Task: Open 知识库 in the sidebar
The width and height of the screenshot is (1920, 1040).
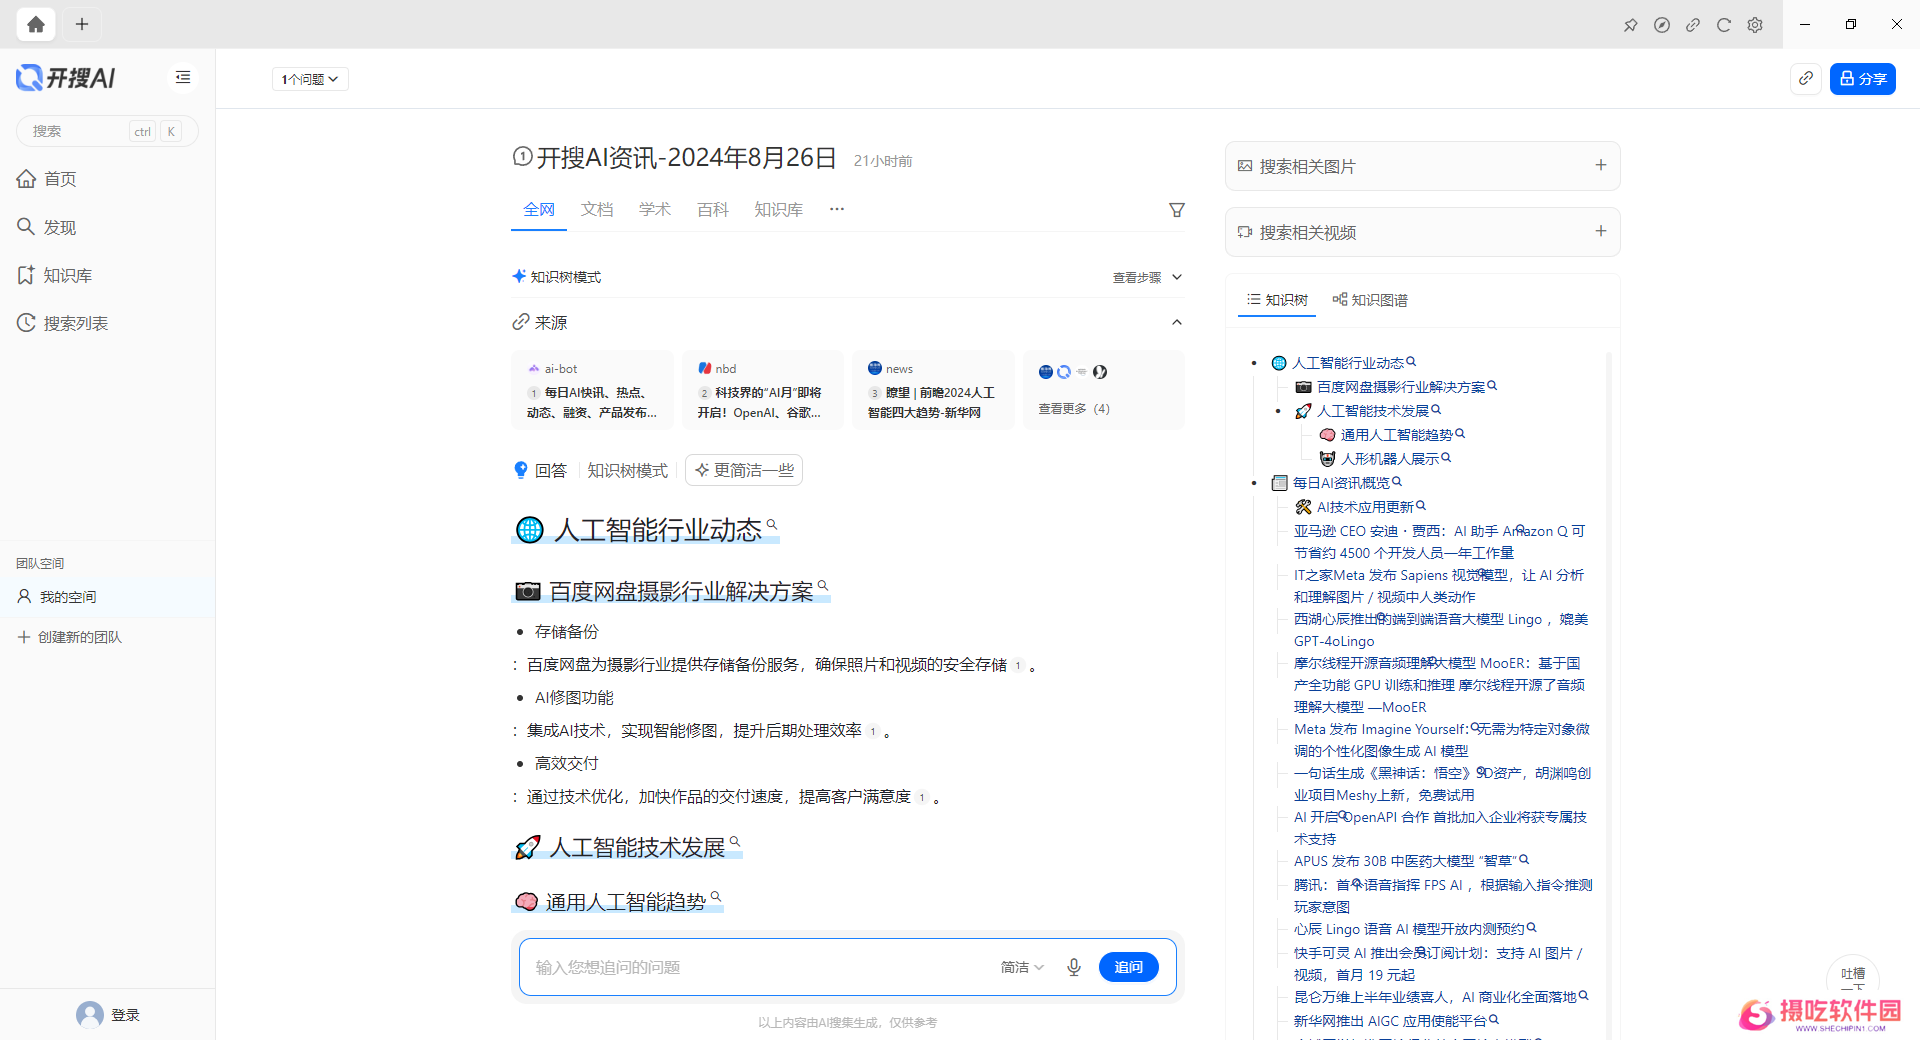Action: (x=67, y=275)
